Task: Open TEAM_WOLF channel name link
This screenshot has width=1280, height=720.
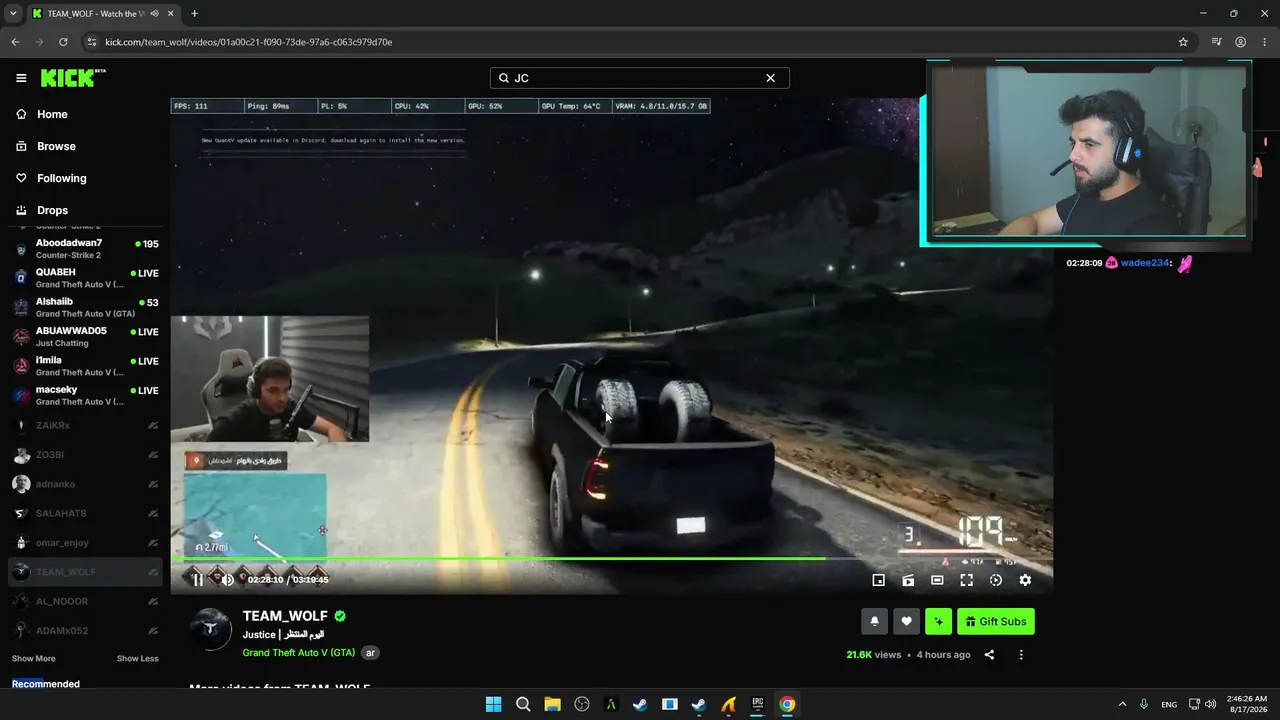Action: [285, 616]
